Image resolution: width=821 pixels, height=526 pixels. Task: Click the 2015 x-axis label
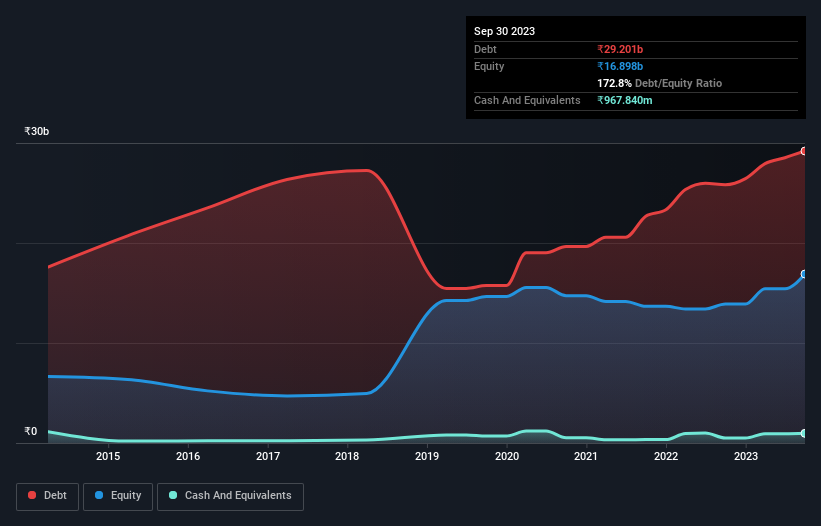pyautogui.click(x=108, y=456)
